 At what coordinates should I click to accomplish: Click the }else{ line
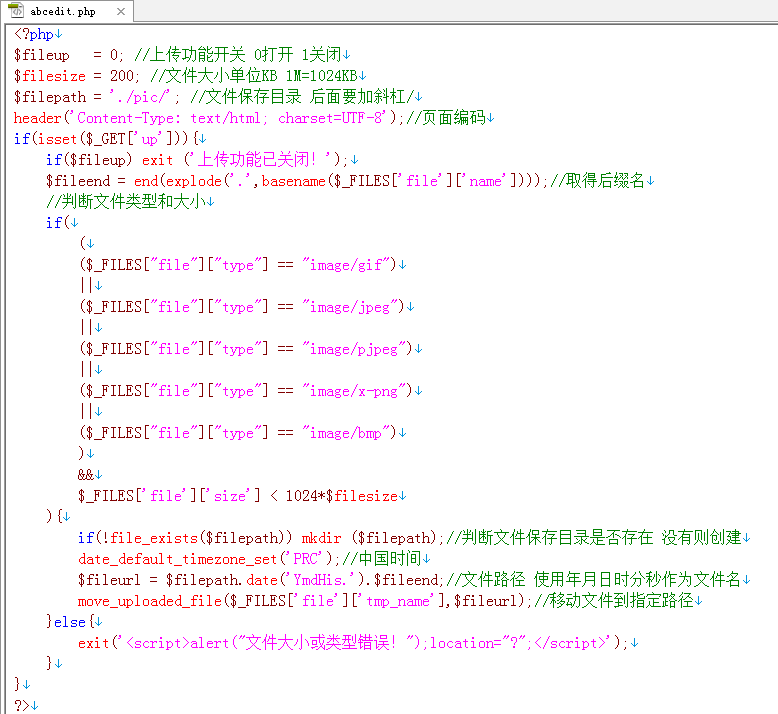(x=74, y=622)
